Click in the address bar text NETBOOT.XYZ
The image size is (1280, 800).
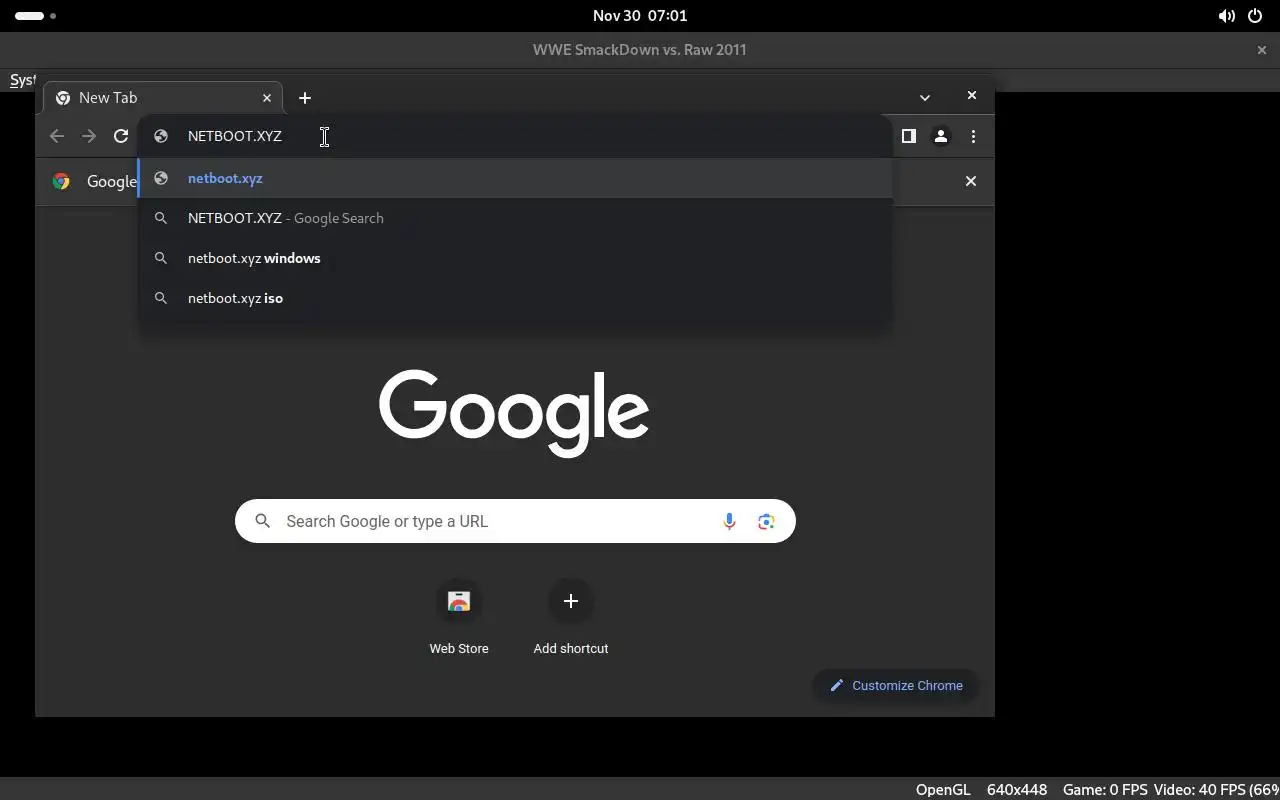click(235, 136)
